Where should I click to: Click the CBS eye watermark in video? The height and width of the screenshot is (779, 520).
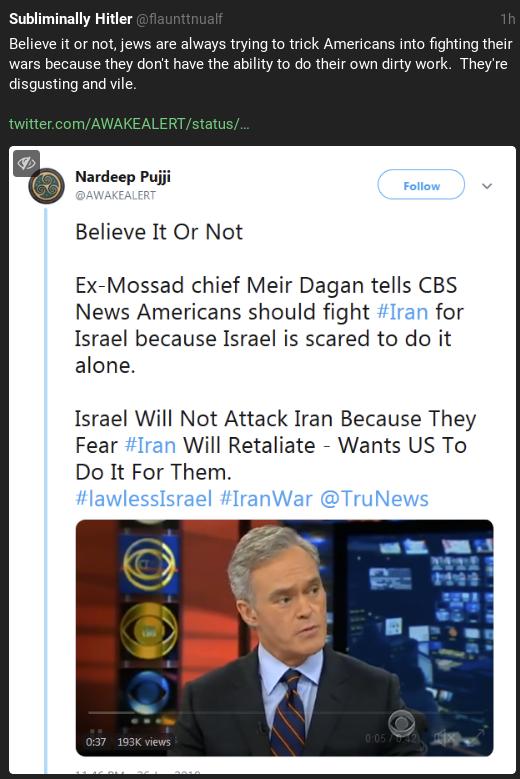pos(402,723)
